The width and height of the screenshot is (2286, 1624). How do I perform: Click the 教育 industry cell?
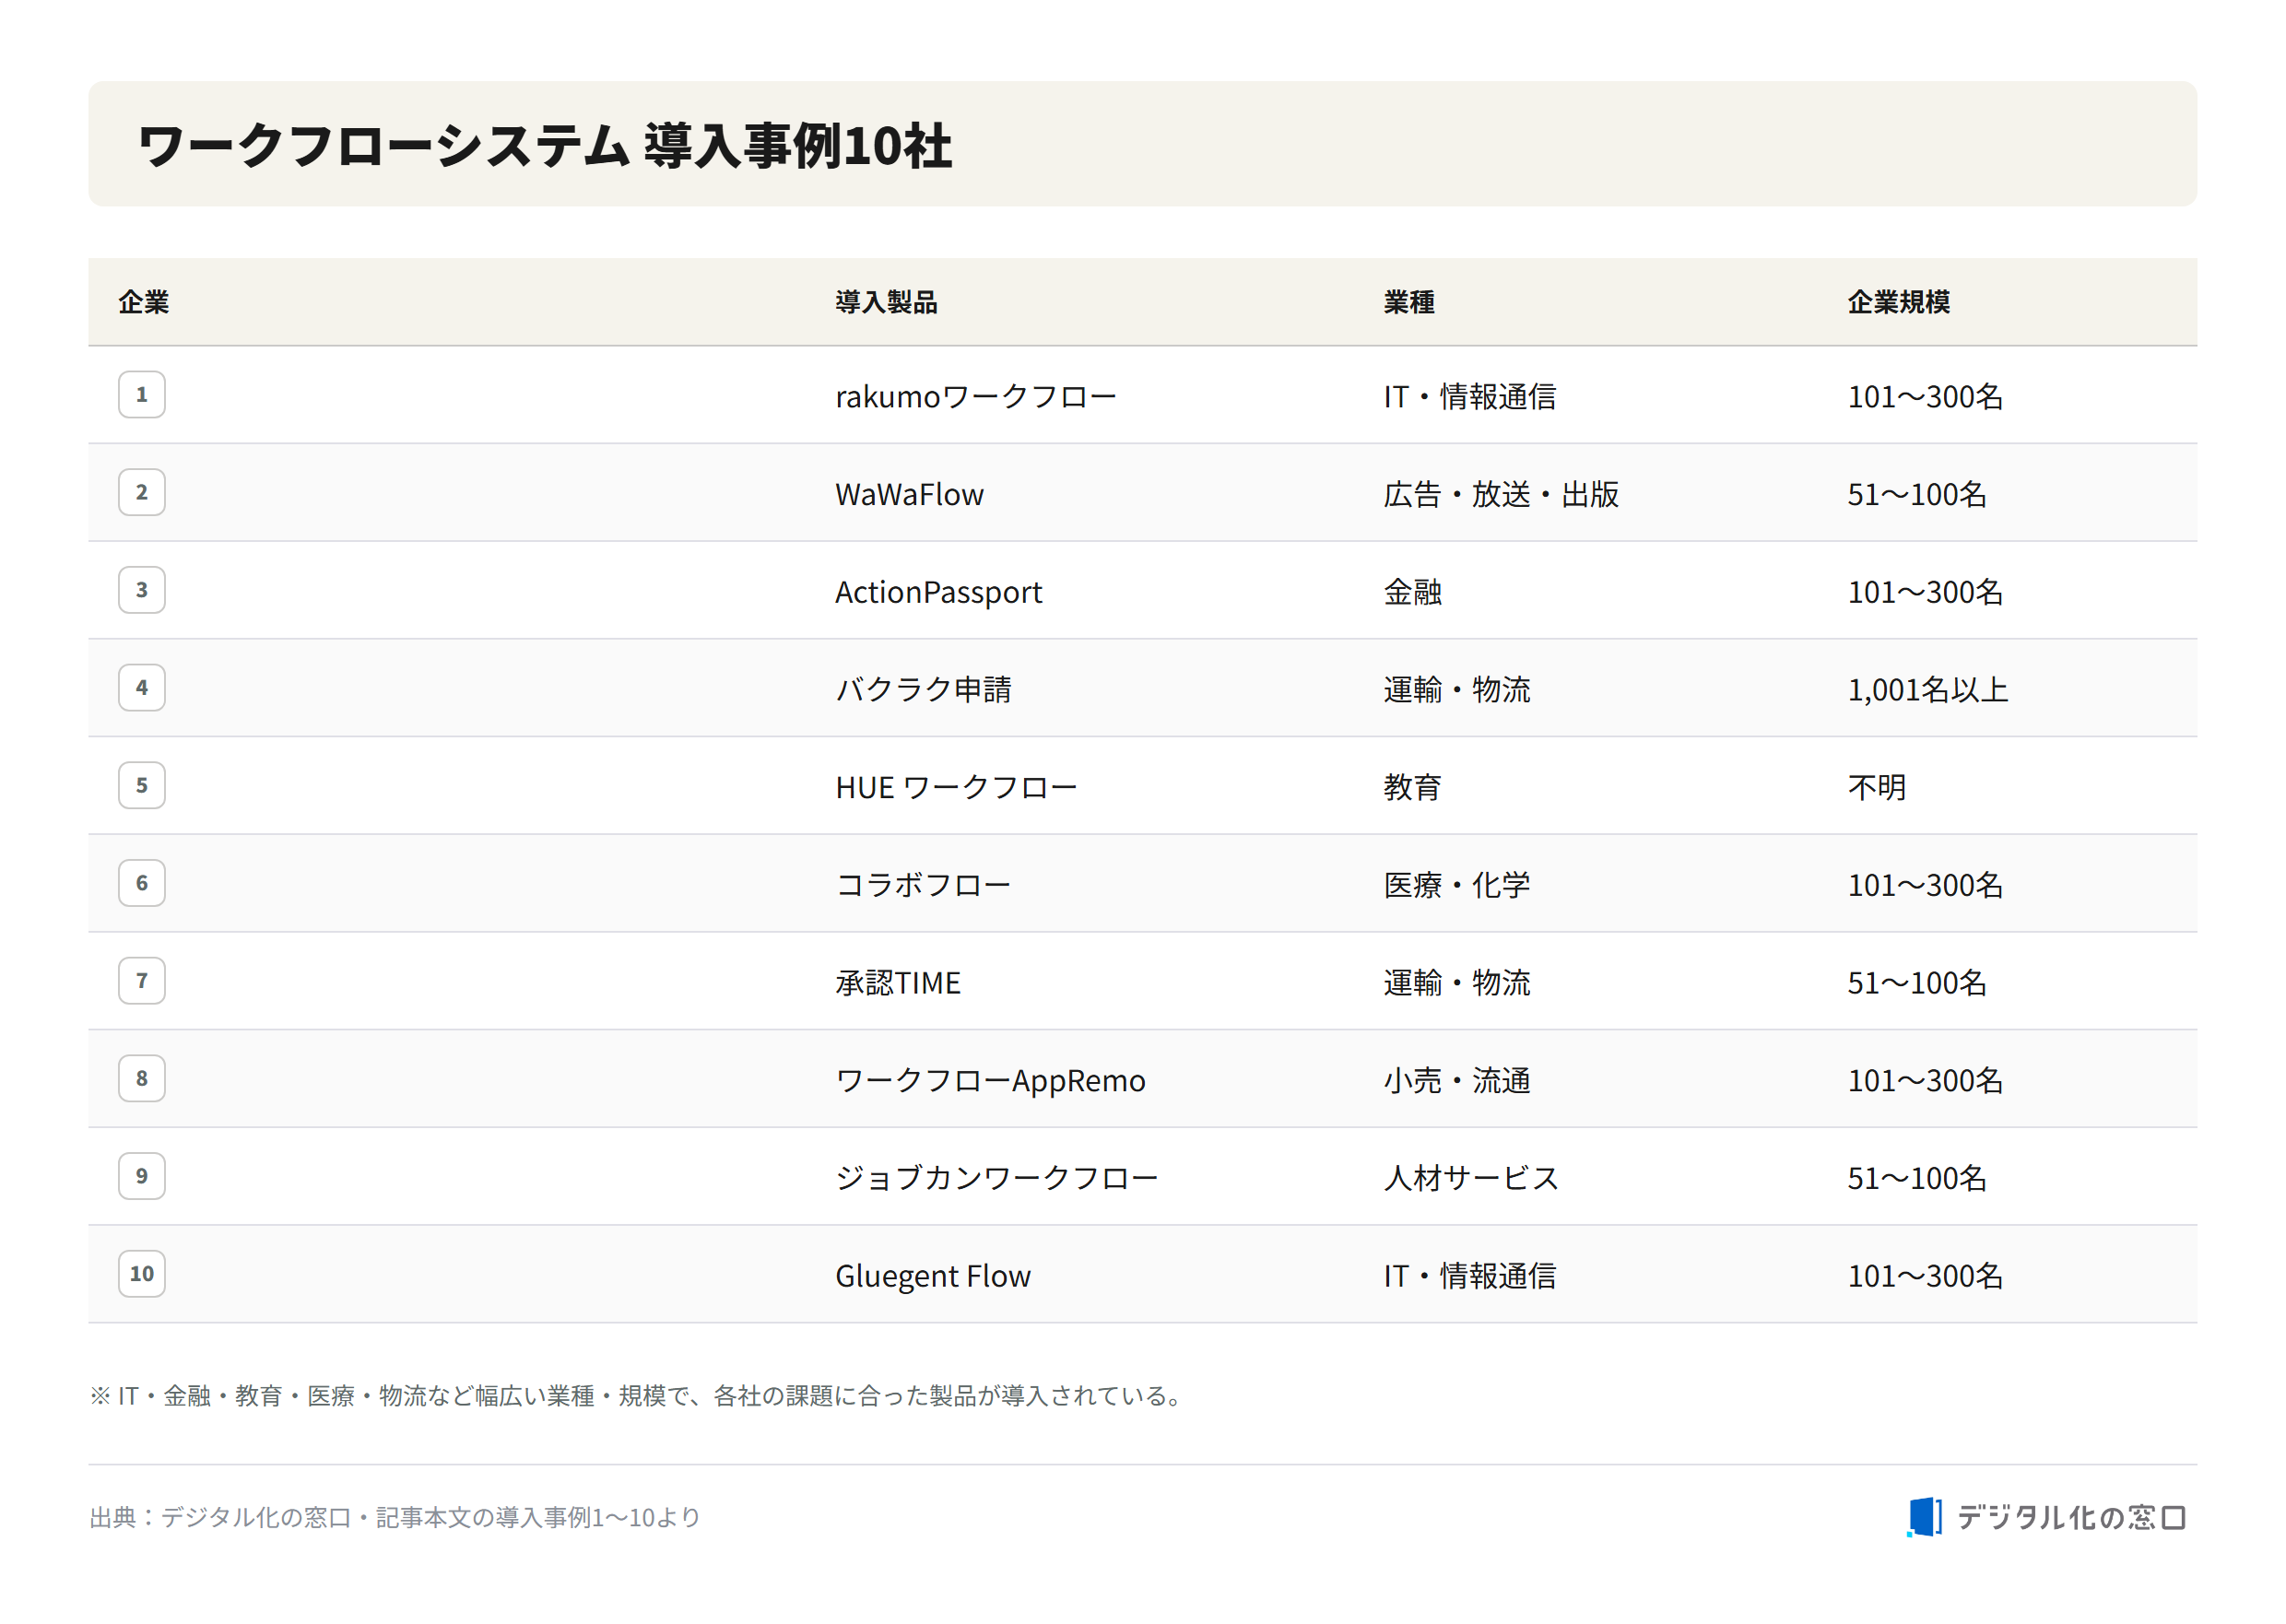[1412, 788]
